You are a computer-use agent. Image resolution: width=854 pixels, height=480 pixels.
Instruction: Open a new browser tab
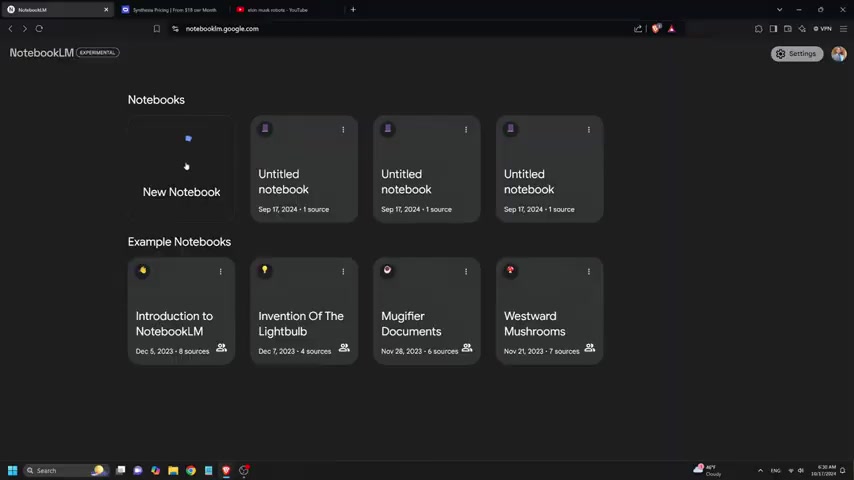[x=353, y=10]
